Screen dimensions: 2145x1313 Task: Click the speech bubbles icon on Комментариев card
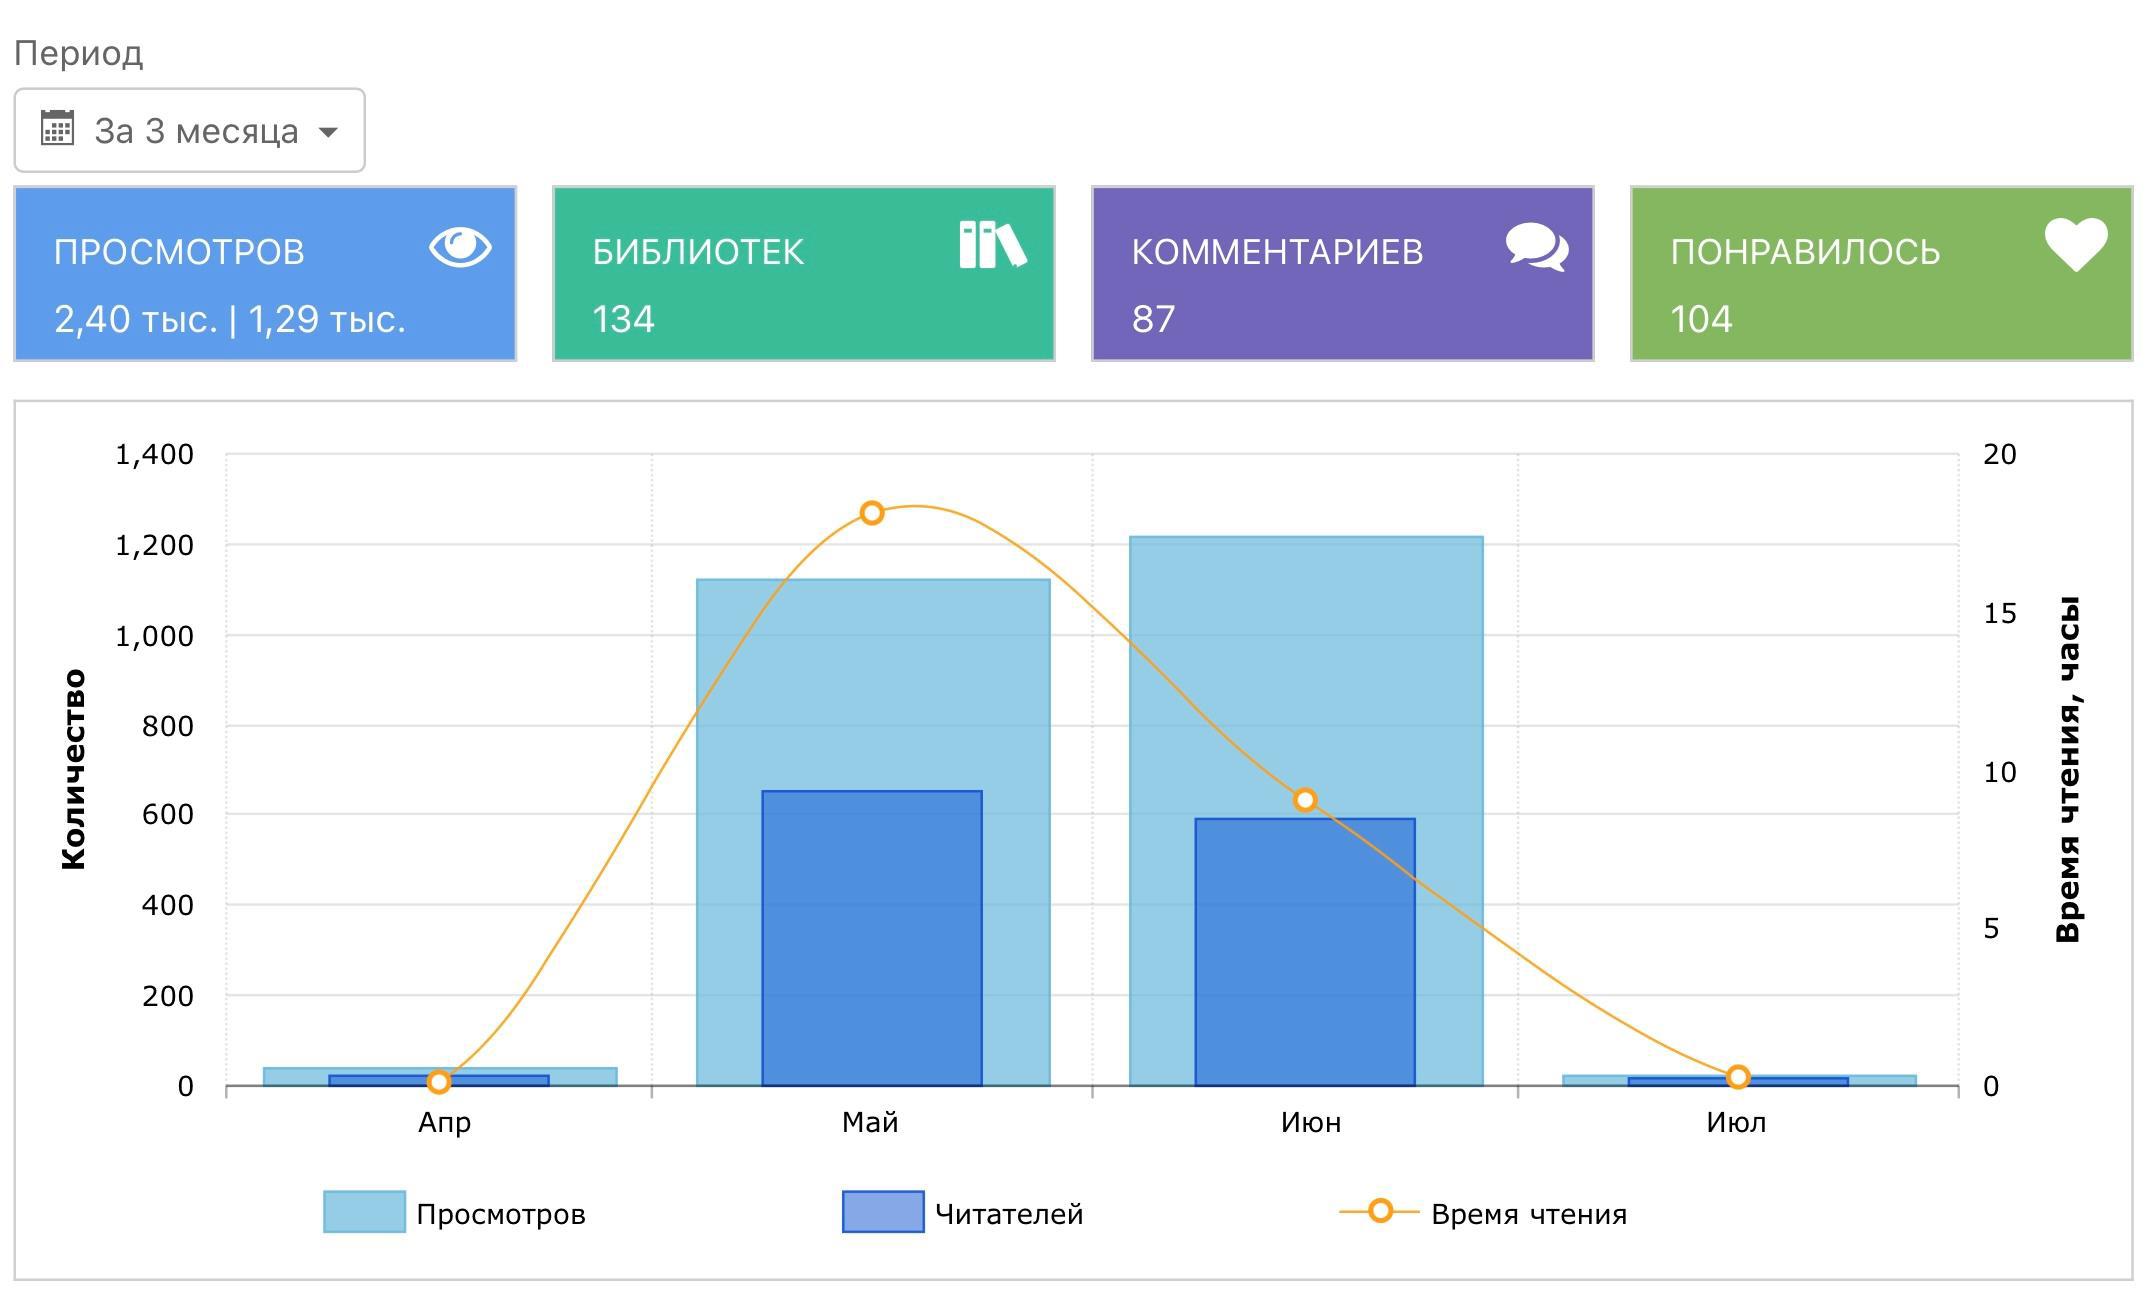pyautogui.click(x=1536, y=247)
